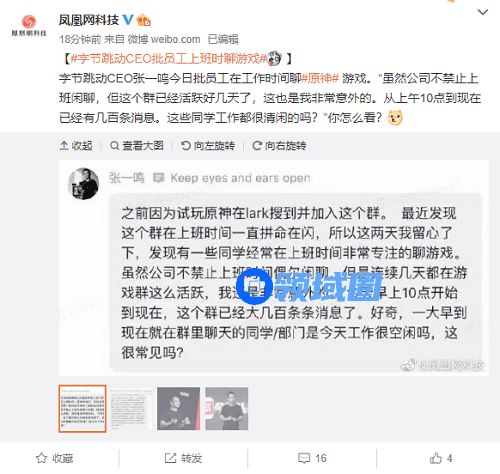Click 转发 to repost
This screenshot has width=500, height=474.
[183, 458]
